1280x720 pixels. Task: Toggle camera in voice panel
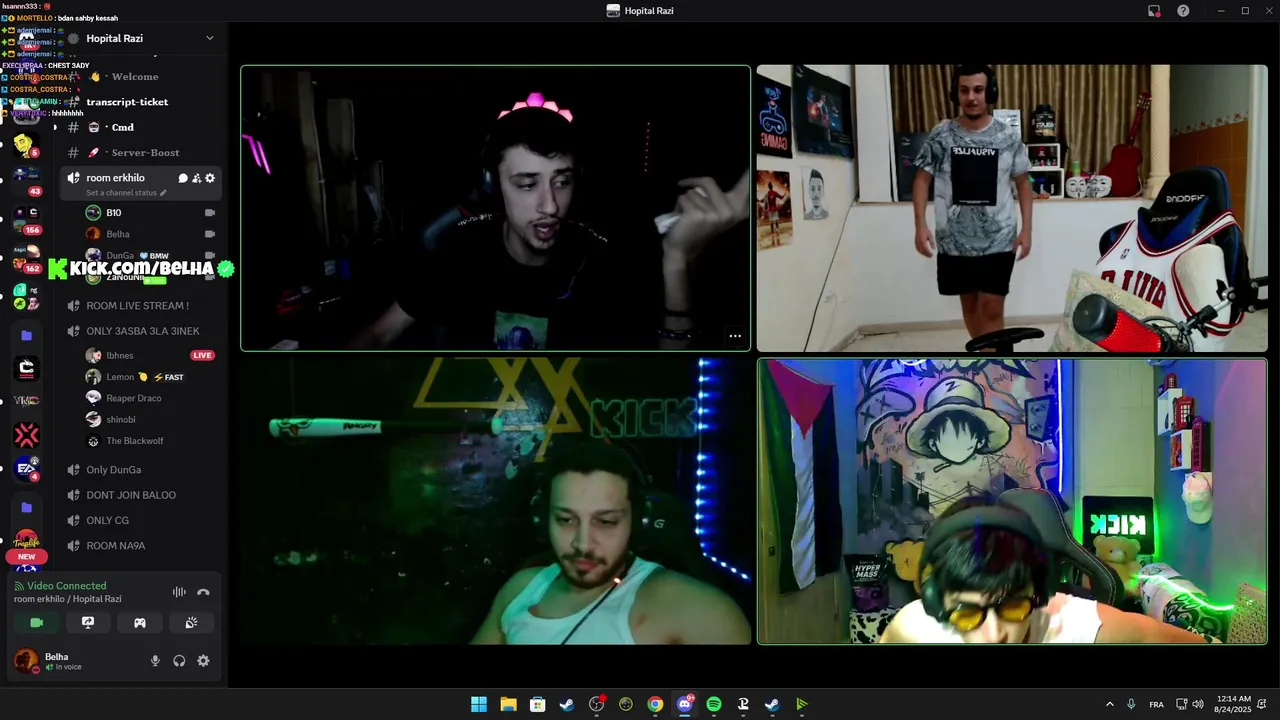pos(37,622)
